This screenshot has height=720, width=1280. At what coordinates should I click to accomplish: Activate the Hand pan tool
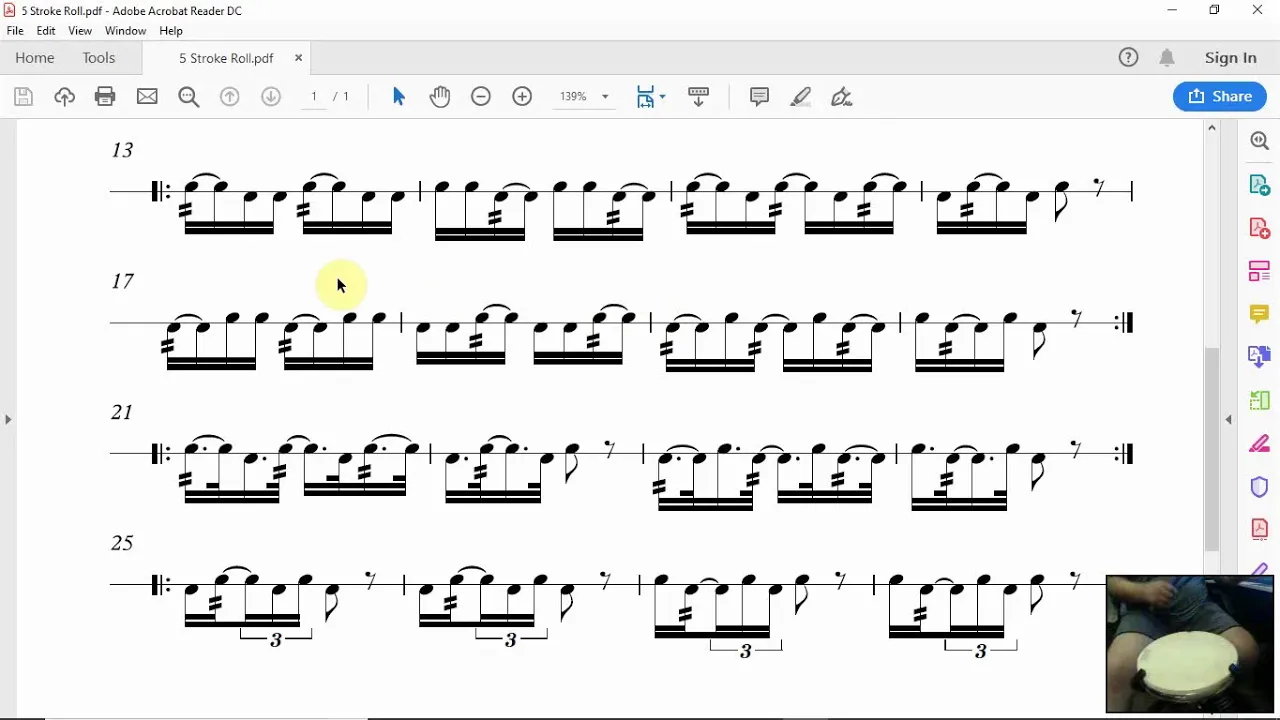coord(440,97)
